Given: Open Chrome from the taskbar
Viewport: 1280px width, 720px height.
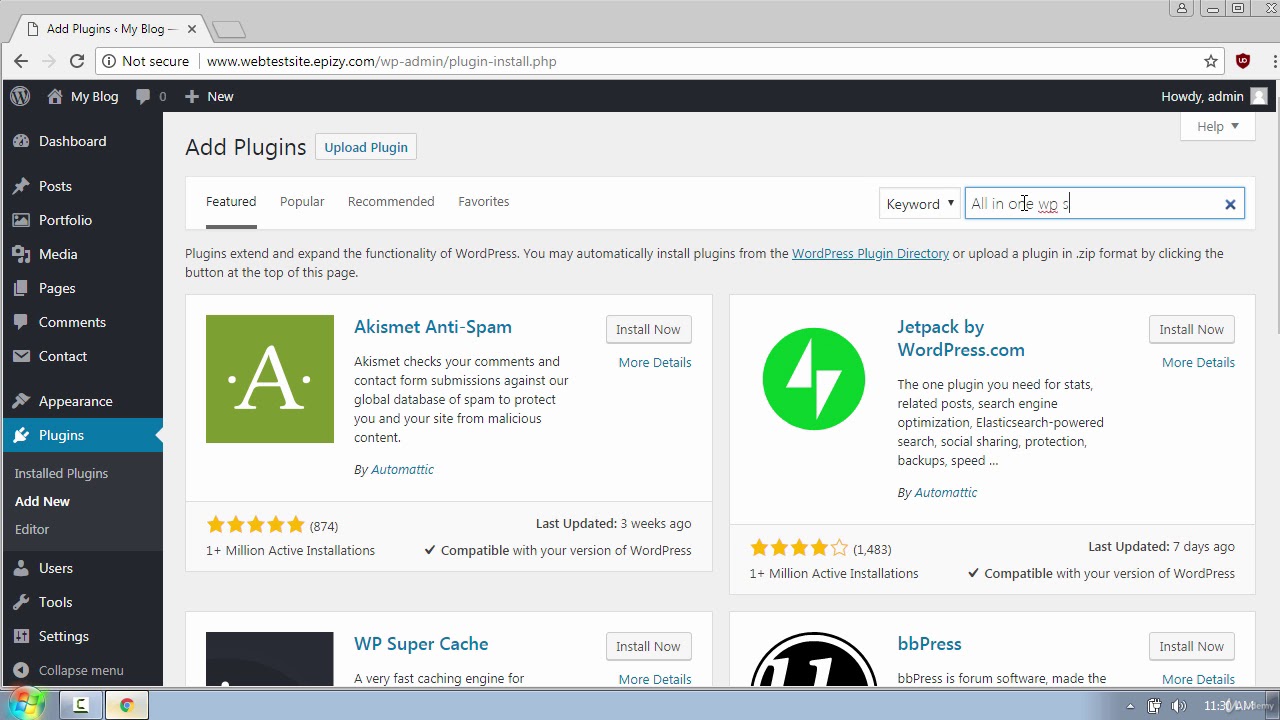Looking at the screenshot, I should click(x=127, y=705).
